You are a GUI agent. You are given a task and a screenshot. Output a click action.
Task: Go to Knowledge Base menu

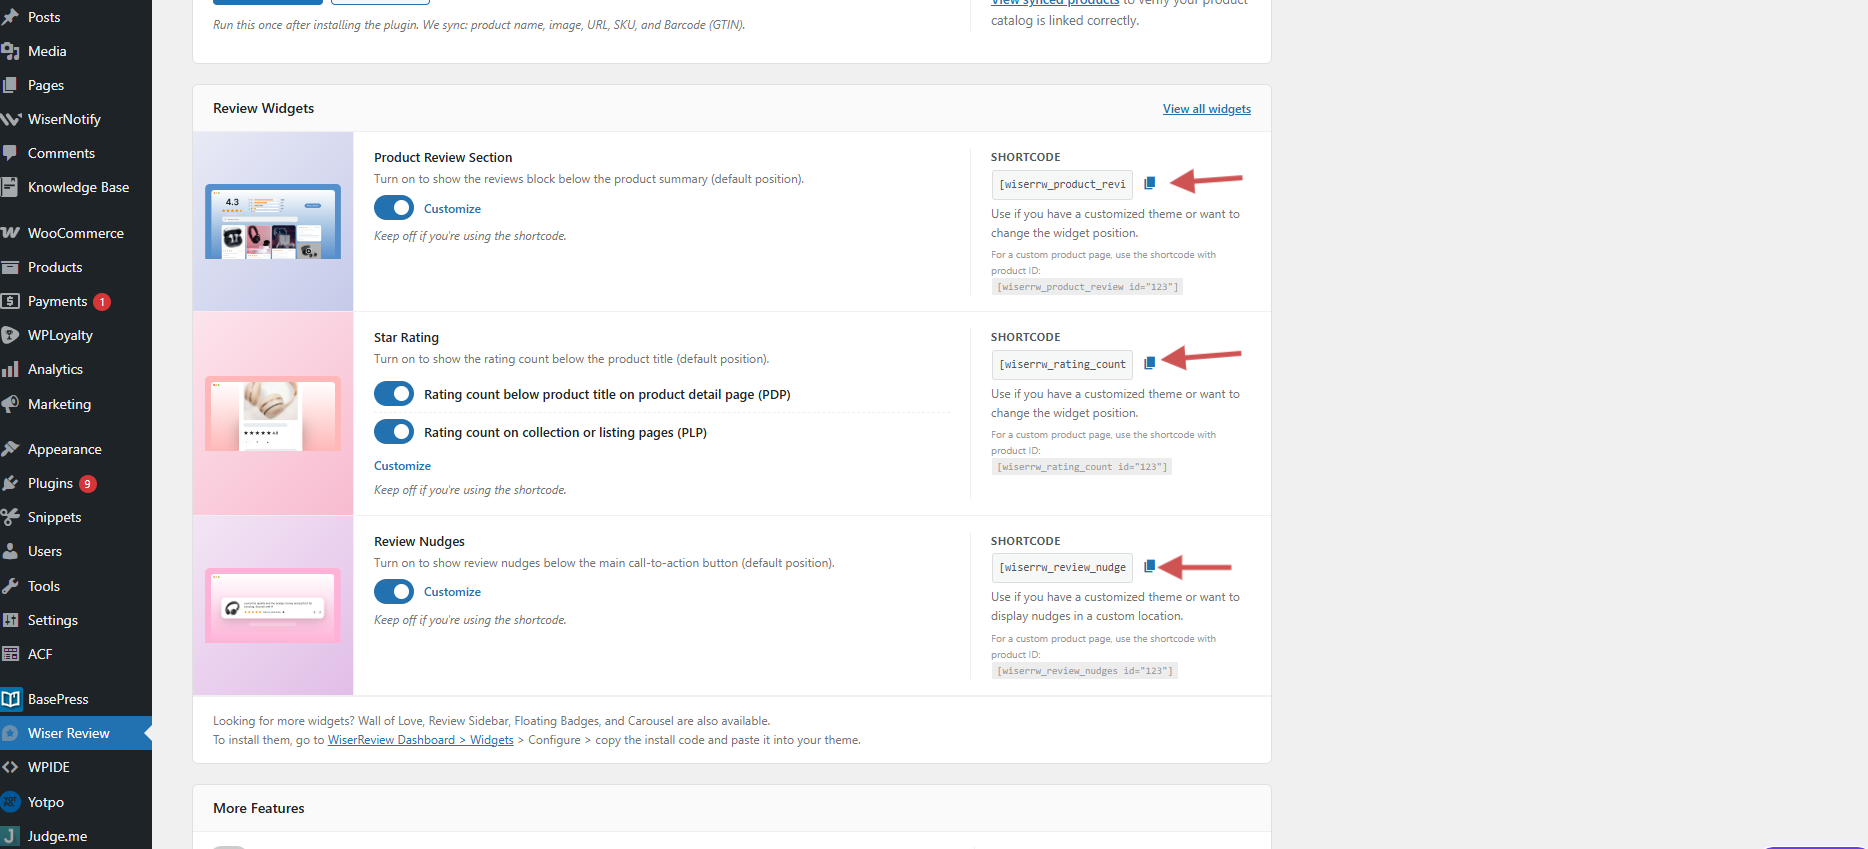click(76, 187)
